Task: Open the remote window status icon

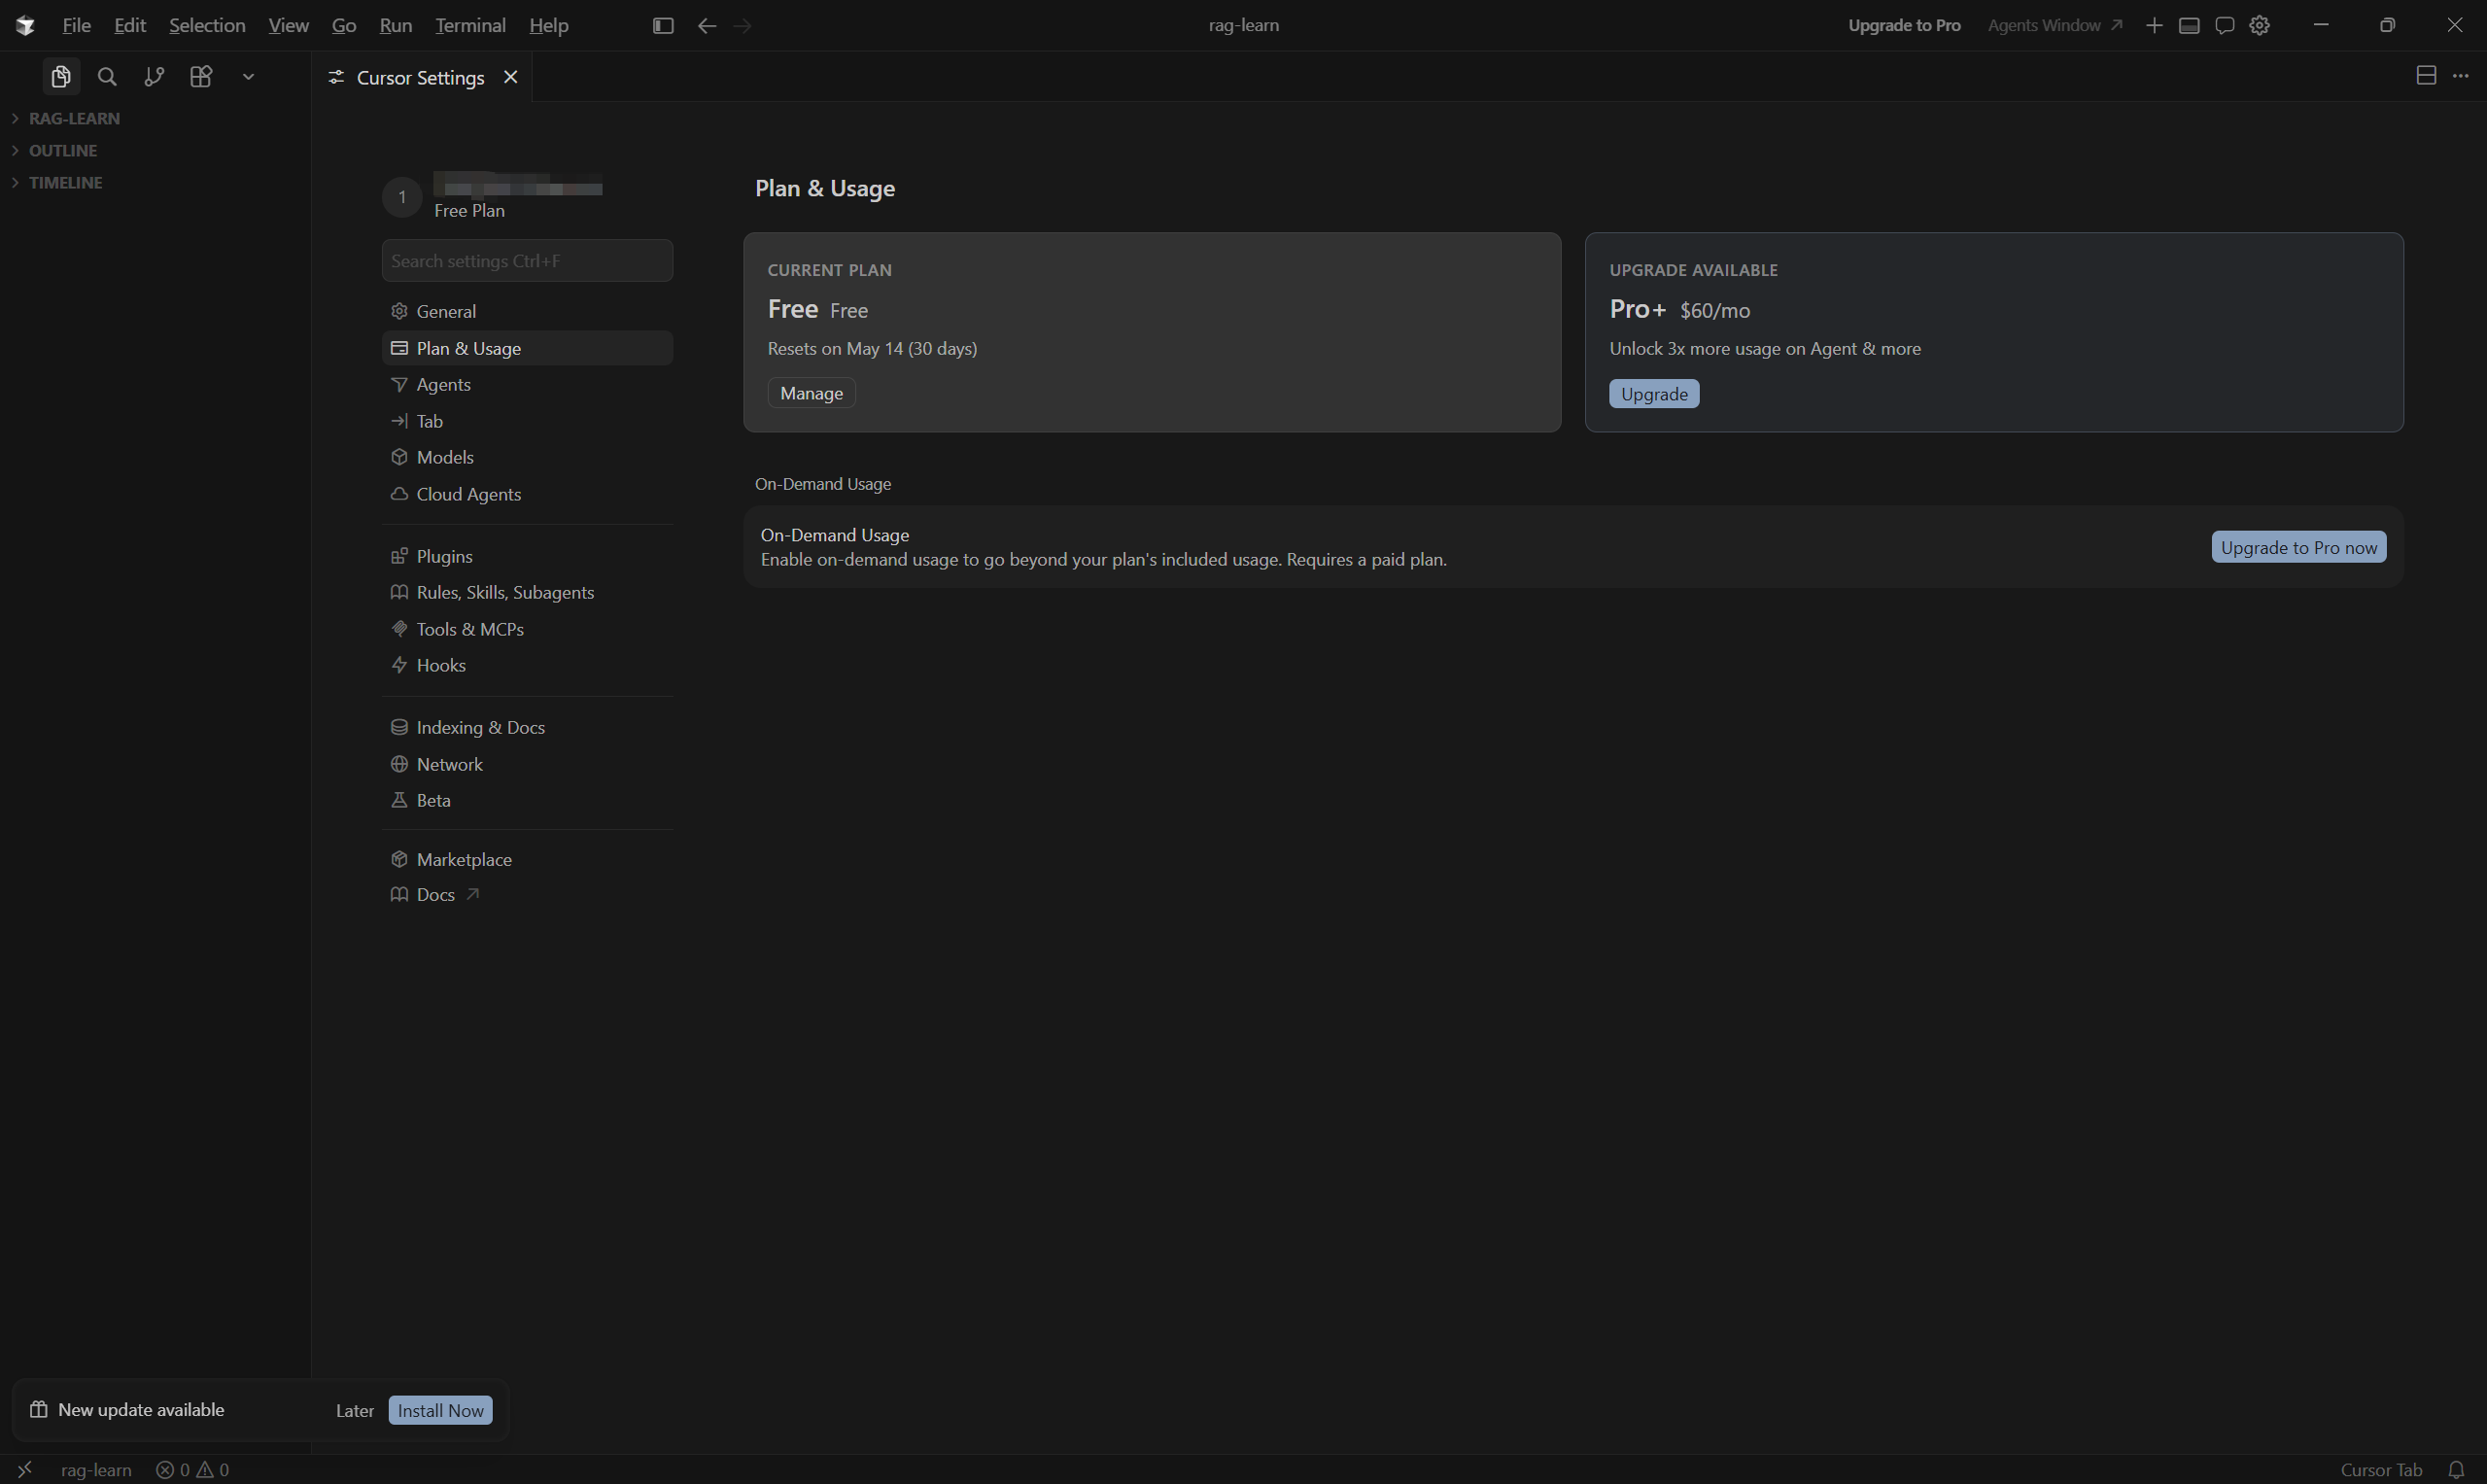Action: pyautogui.click(x=25, y=1469)
